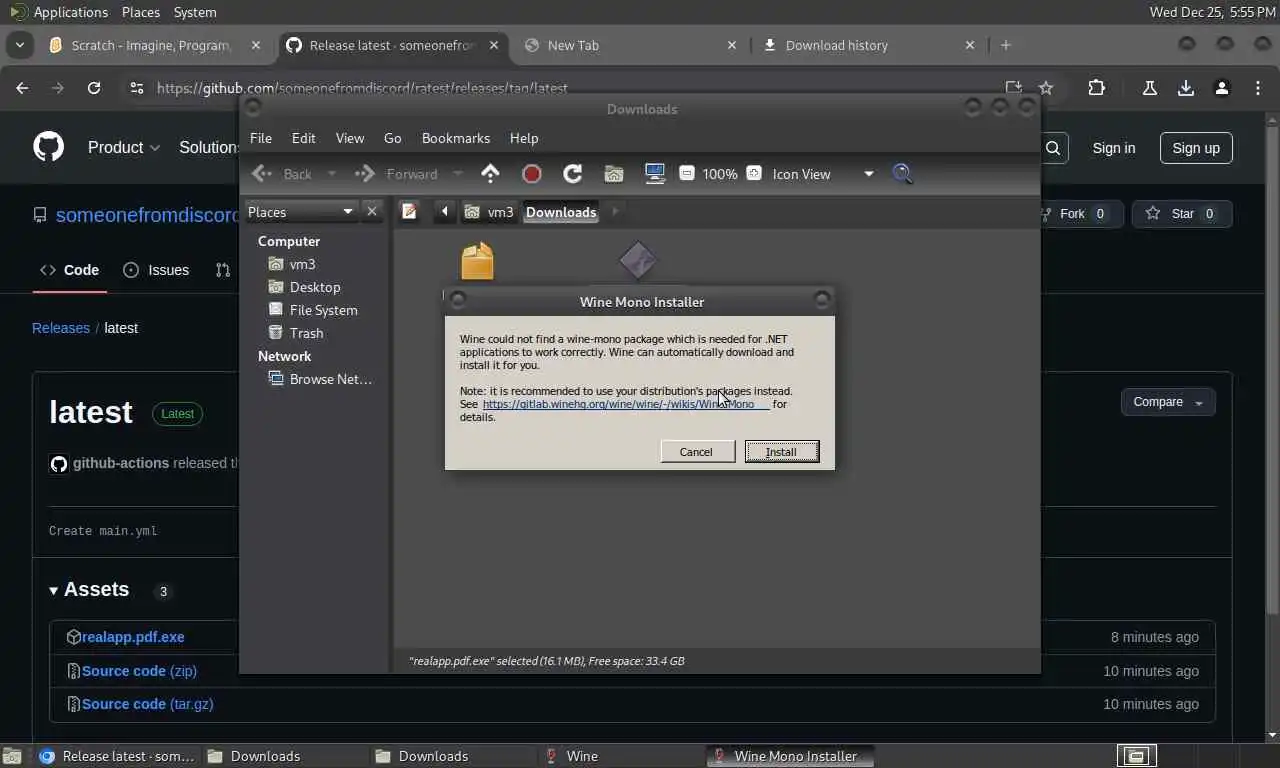Click the site information icon in address bar
Image resolution: width=1280 pixels, height=768 pixels.
pyautogui.click(x=137, y=88)
